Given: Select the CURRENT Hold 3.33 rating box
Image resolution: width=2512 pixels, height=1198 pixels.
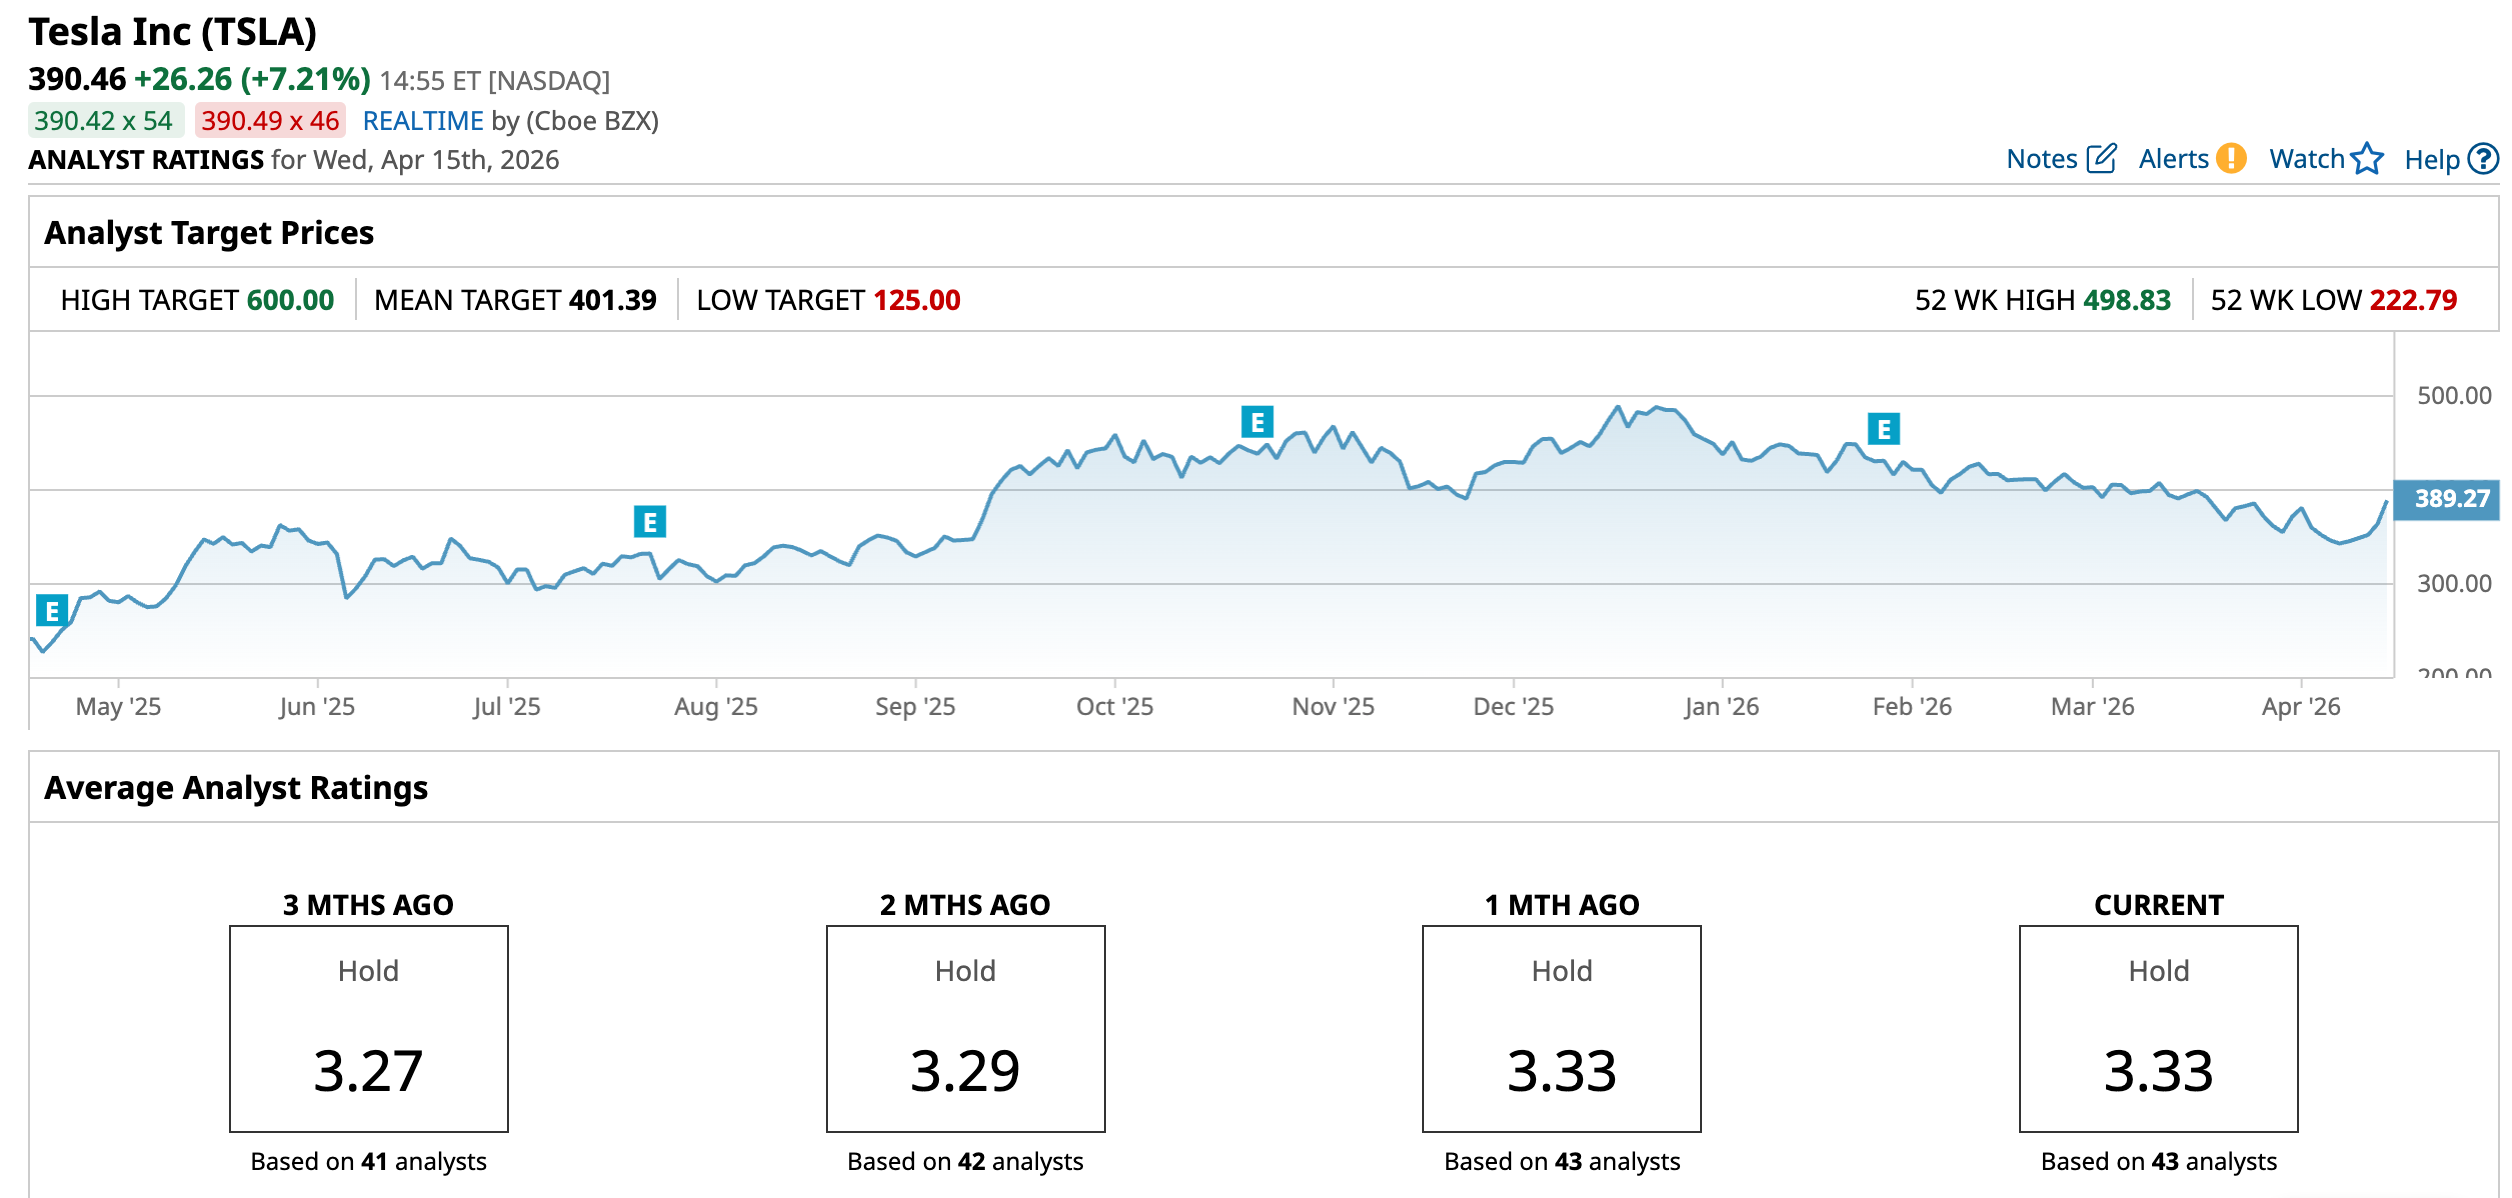Looking at the screenshot, I should point(2158,1028).
